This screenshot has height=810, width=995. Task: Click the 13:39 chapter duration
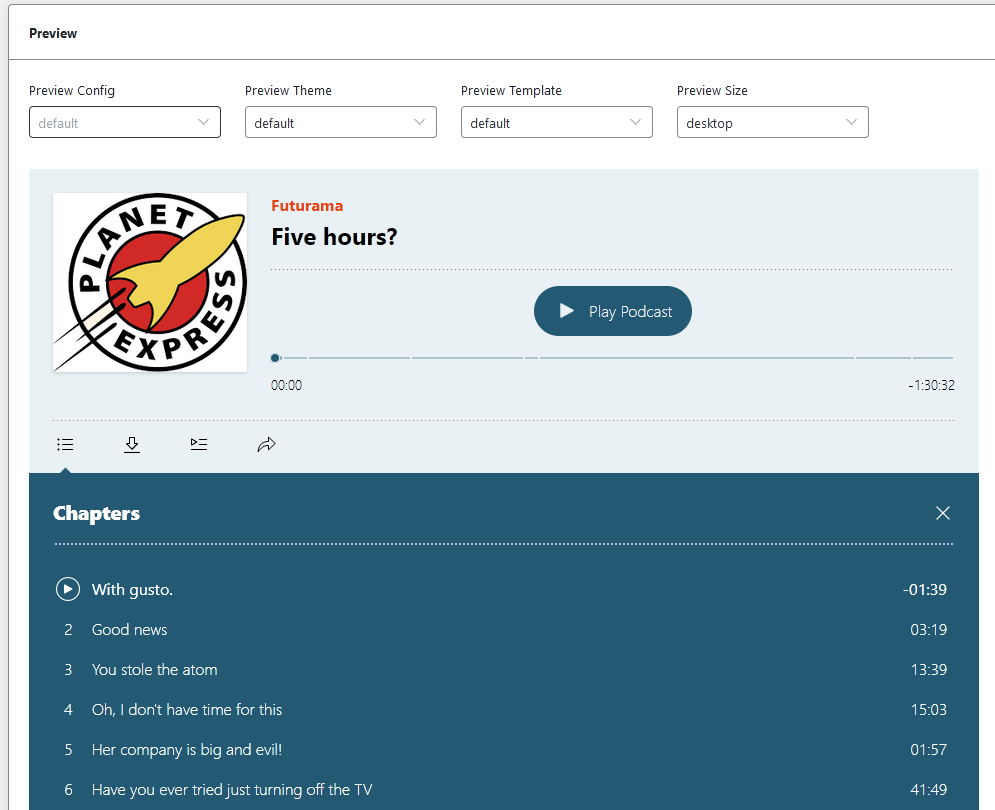[928, 670]
